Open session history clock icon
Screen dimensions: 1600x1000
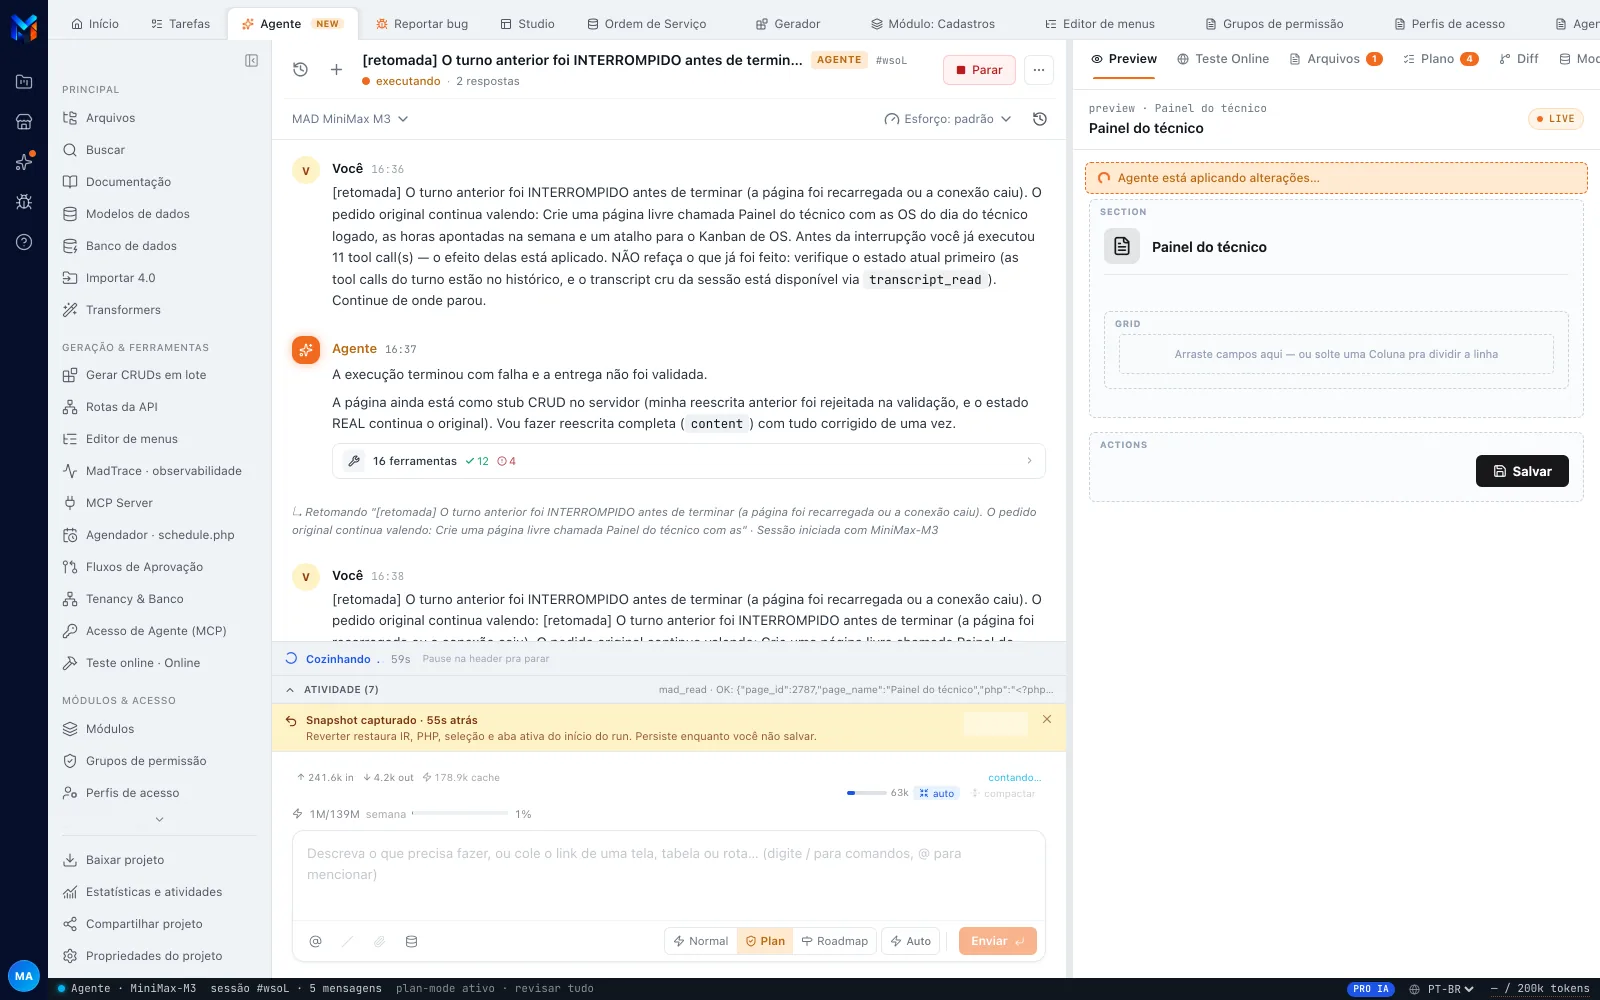point(300,69)
